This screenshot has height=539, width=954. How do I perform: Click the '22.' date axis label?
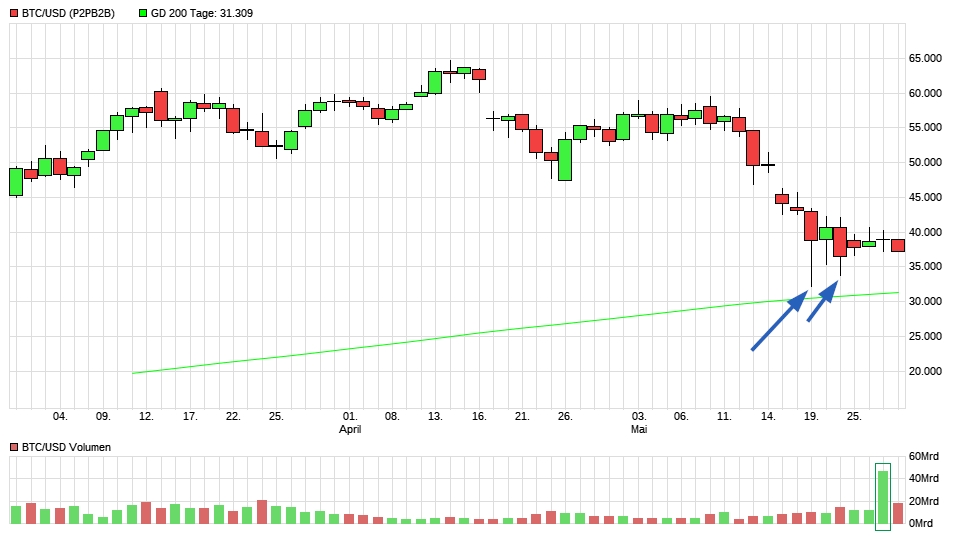233,417
